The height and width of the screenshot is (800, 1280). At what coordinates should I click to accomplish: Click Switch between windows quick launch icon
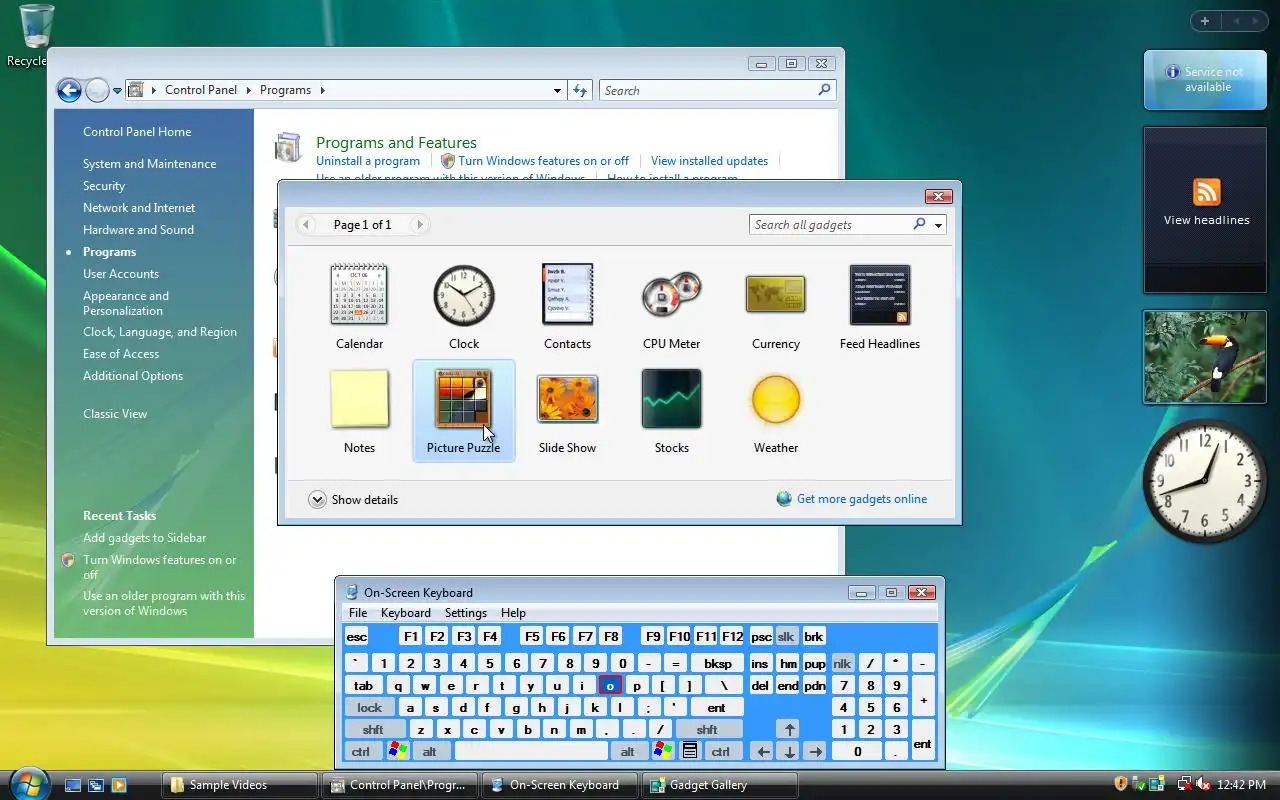96,785
